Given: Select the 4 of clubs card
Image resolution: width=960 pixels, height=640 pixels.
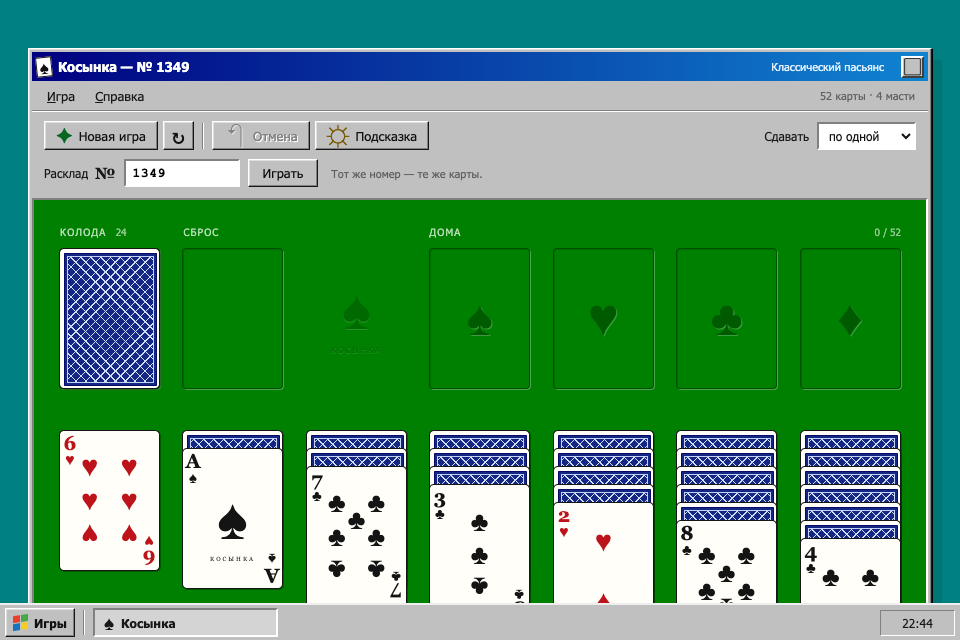Looking at the screenshot, I should point(850,571).
